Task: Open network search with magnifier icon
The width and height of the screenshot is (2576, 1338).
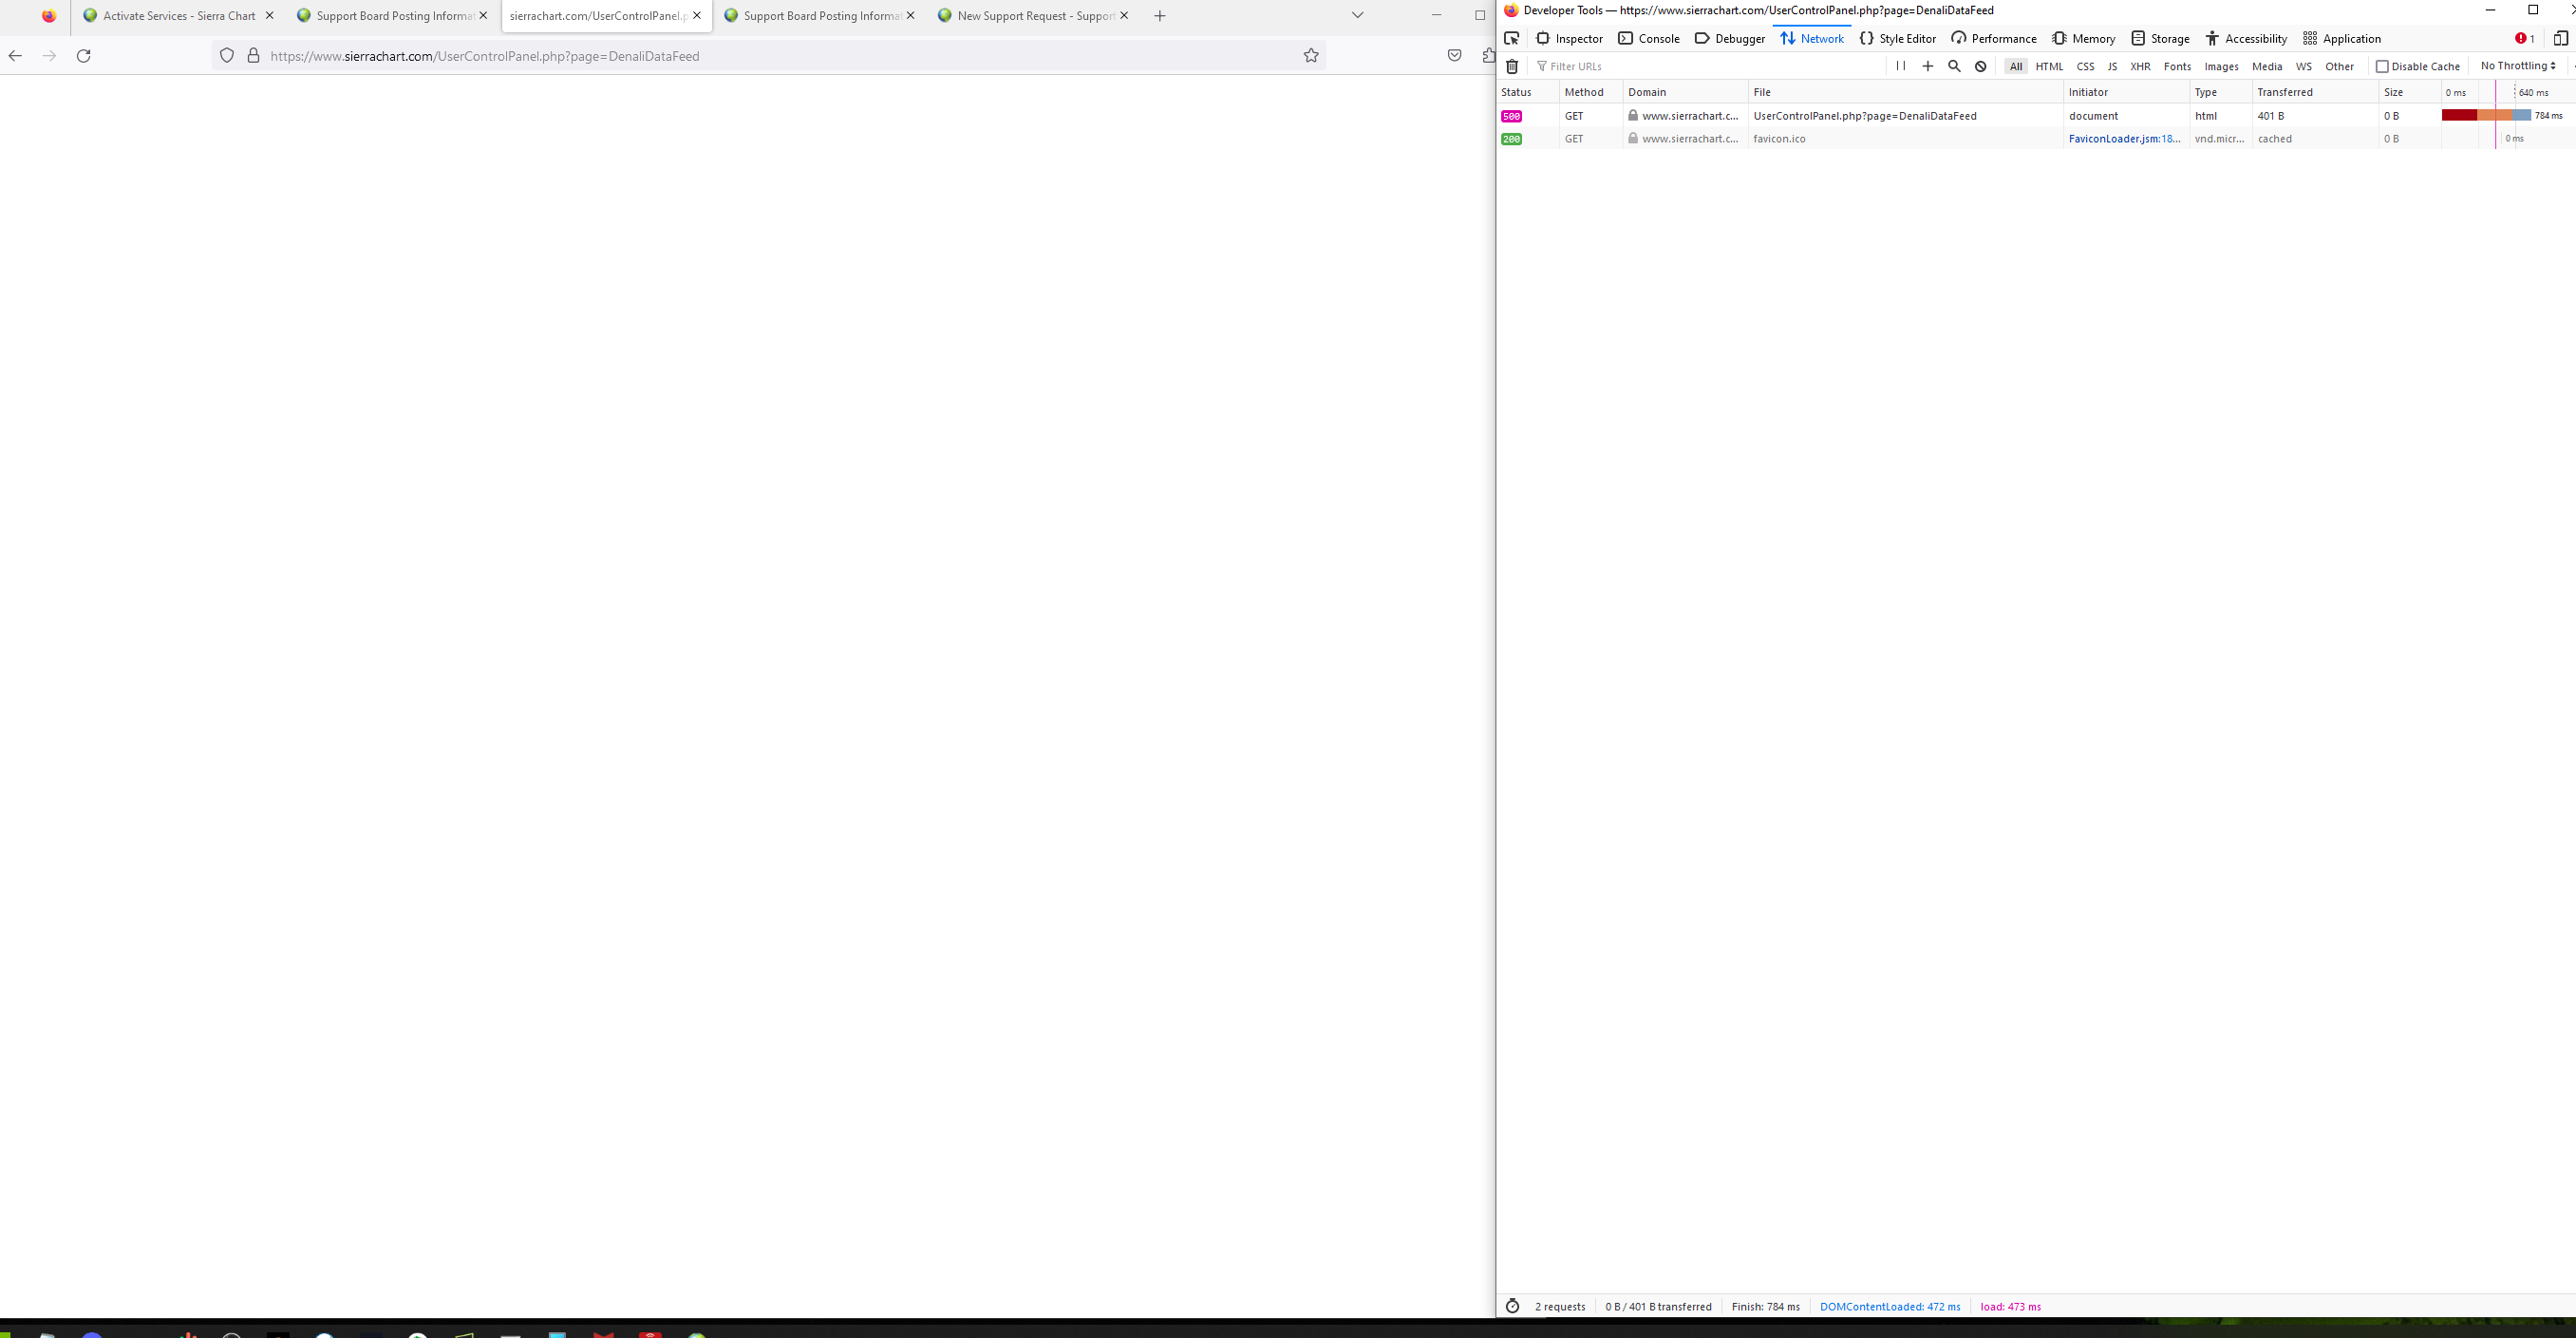Action: (x=1954, y=66)
